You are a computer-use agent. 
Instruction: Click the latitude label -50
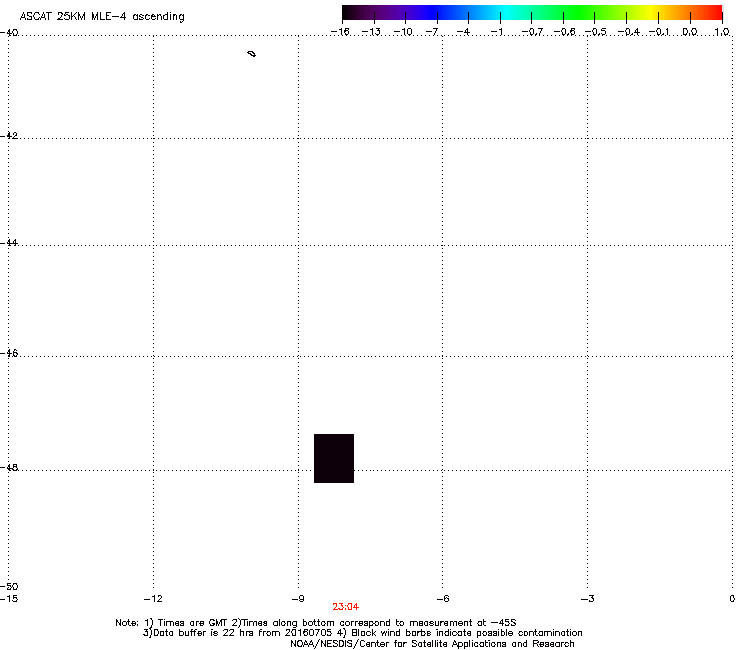click(x=9, y=587)
